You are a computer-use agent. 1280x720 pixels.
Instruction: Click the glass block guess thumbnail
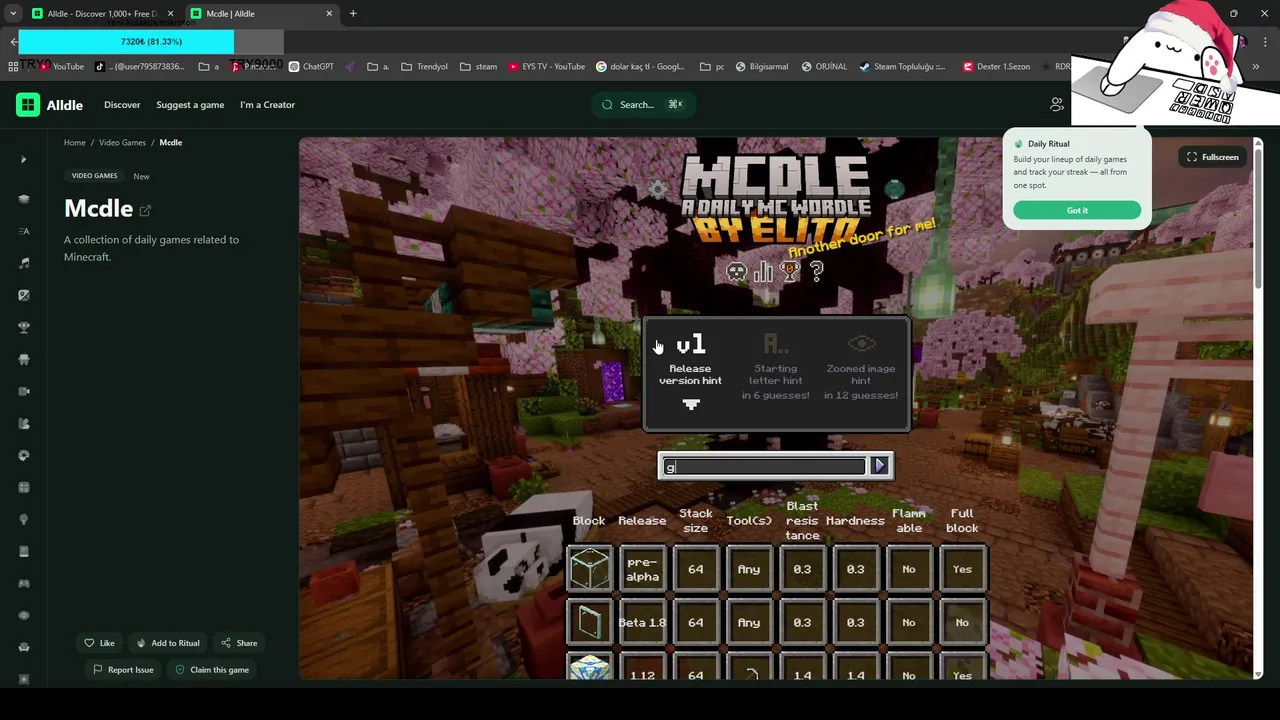click(589, 569)
